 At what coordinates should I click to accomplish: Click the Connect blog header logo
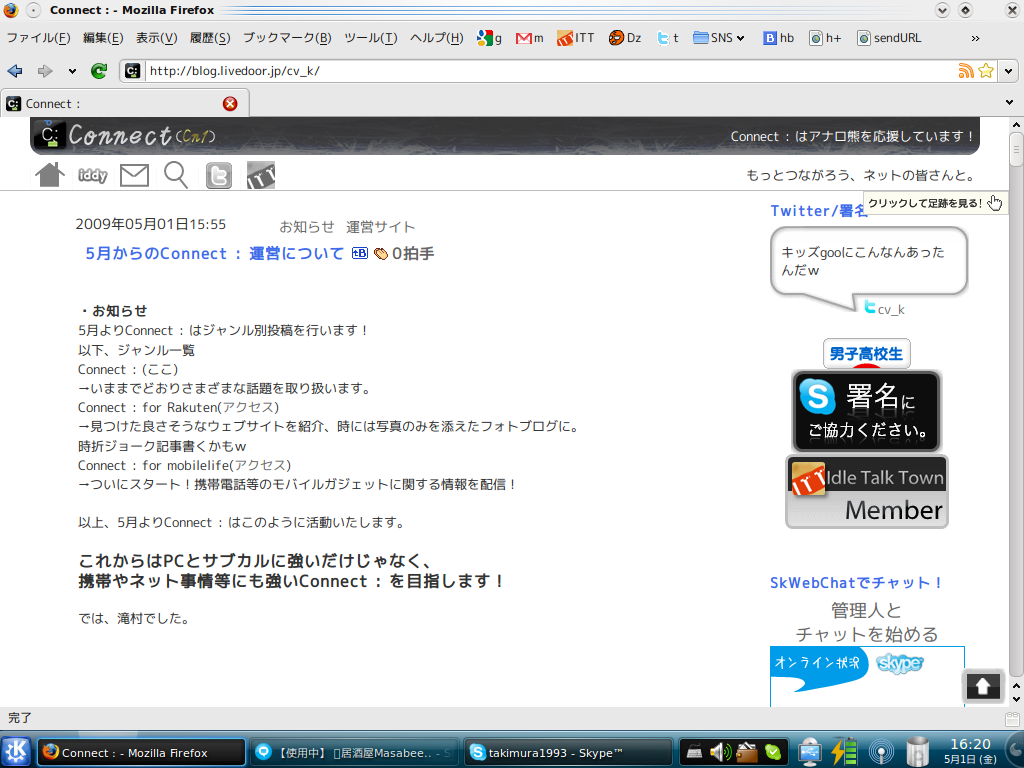pos(124,135)
